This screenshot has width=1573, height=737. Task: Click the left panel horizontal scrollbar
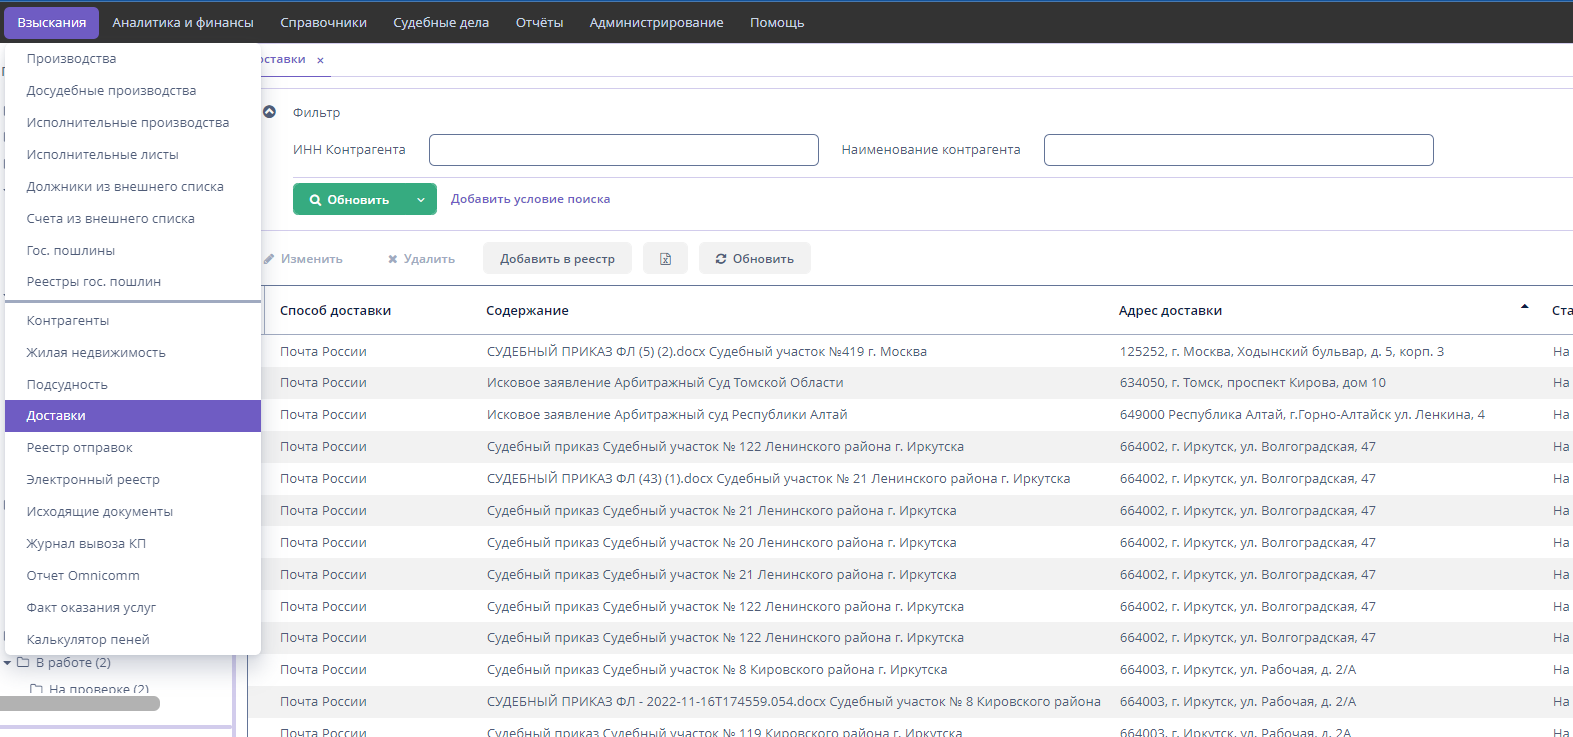[80, 704]
